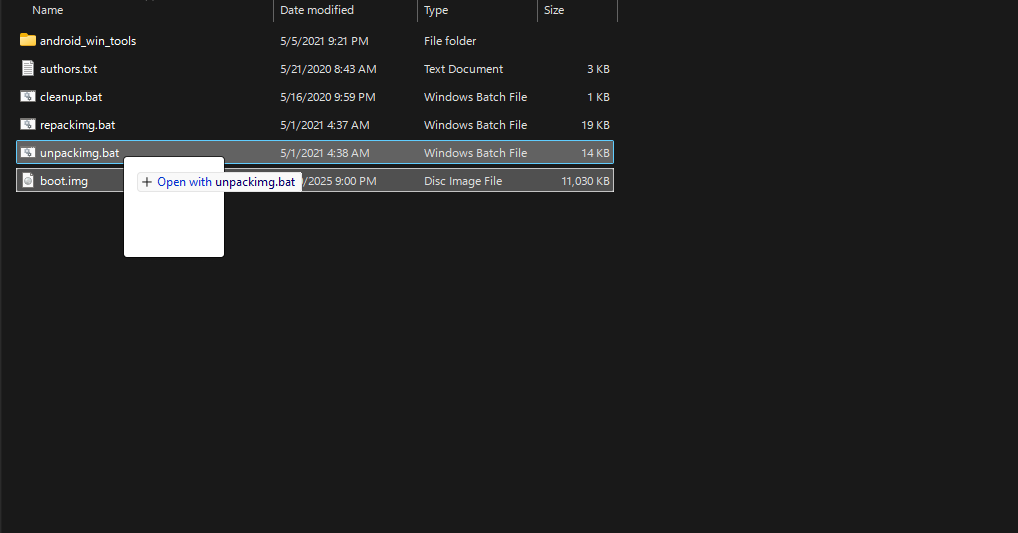Click the authors.txt document icon
The image size is (1018, 533).
(27, 68)
